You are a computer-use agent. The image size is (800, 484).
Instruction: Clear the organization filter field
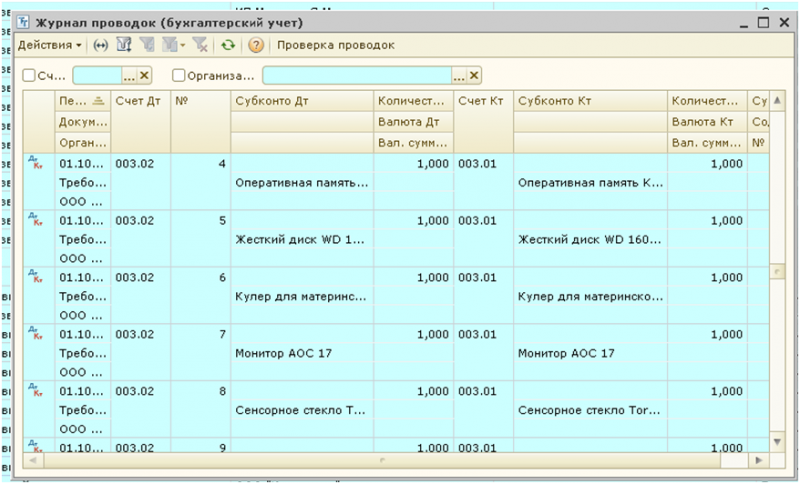click(x=473, y=76)
